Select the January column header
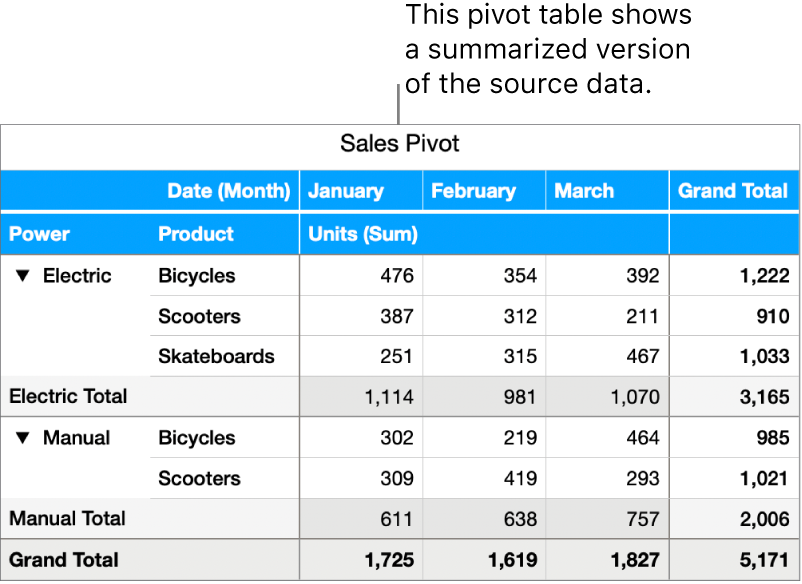This screenshot has width=802, height=584. pos(346,191)
